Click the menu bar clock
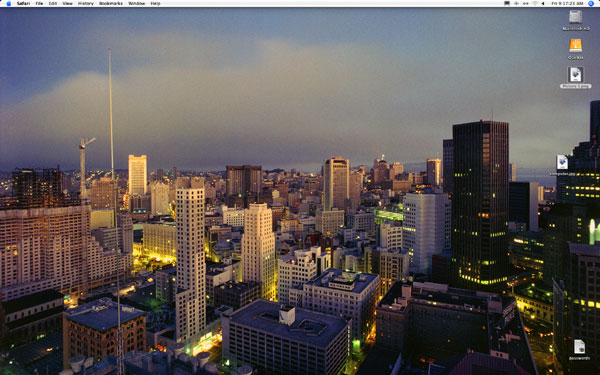 pos(567,3)
